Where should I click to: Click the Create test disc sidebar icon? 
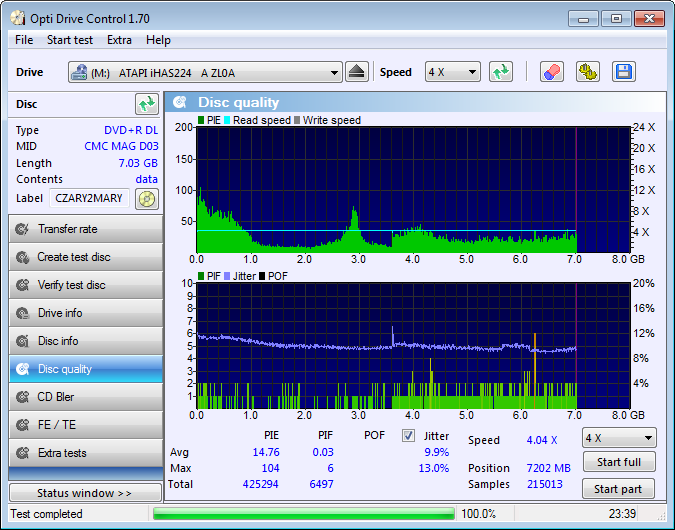click(x=22, y=257)
